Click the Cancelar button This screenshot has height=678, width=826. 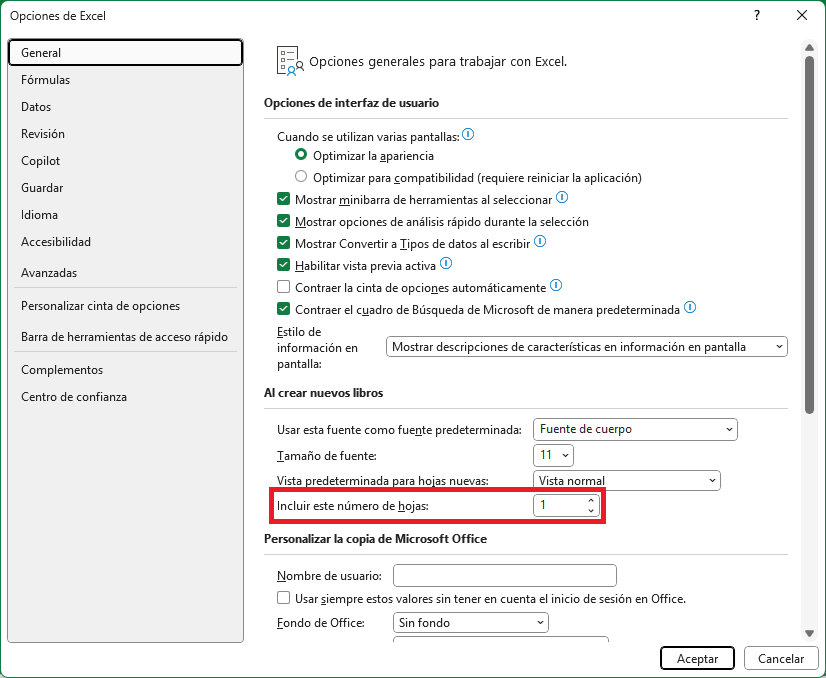(781, 658)
